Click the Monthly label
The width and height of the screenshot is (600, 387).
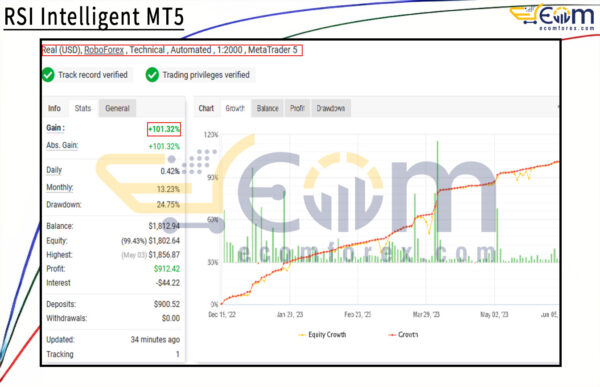pos(60,188)
